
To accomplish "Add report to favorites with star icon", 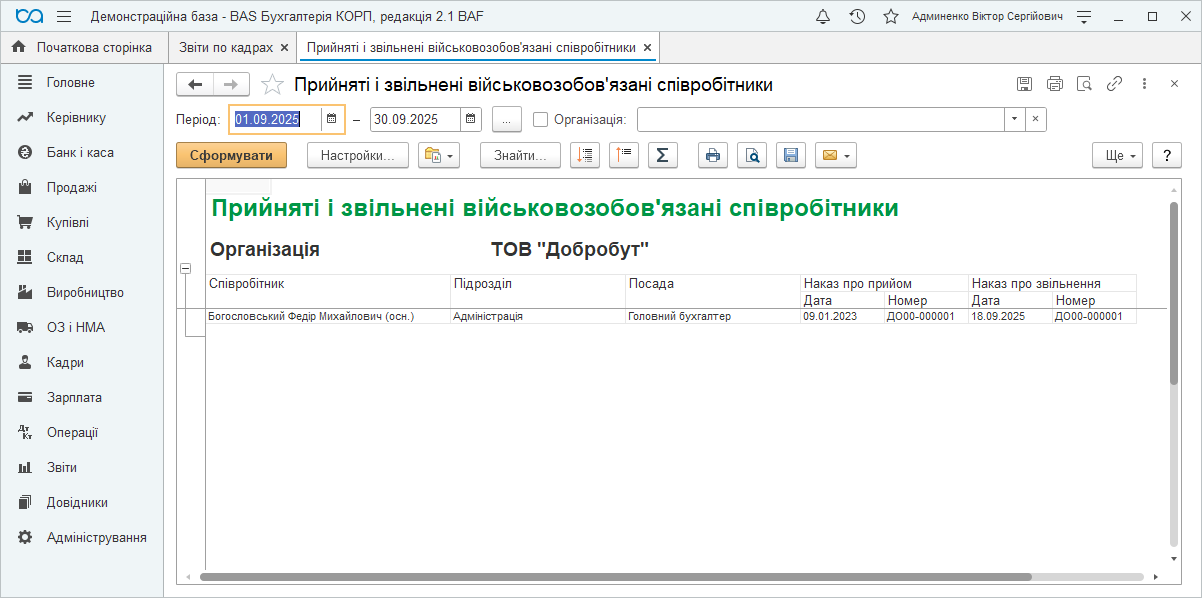I will coord(272,85).
